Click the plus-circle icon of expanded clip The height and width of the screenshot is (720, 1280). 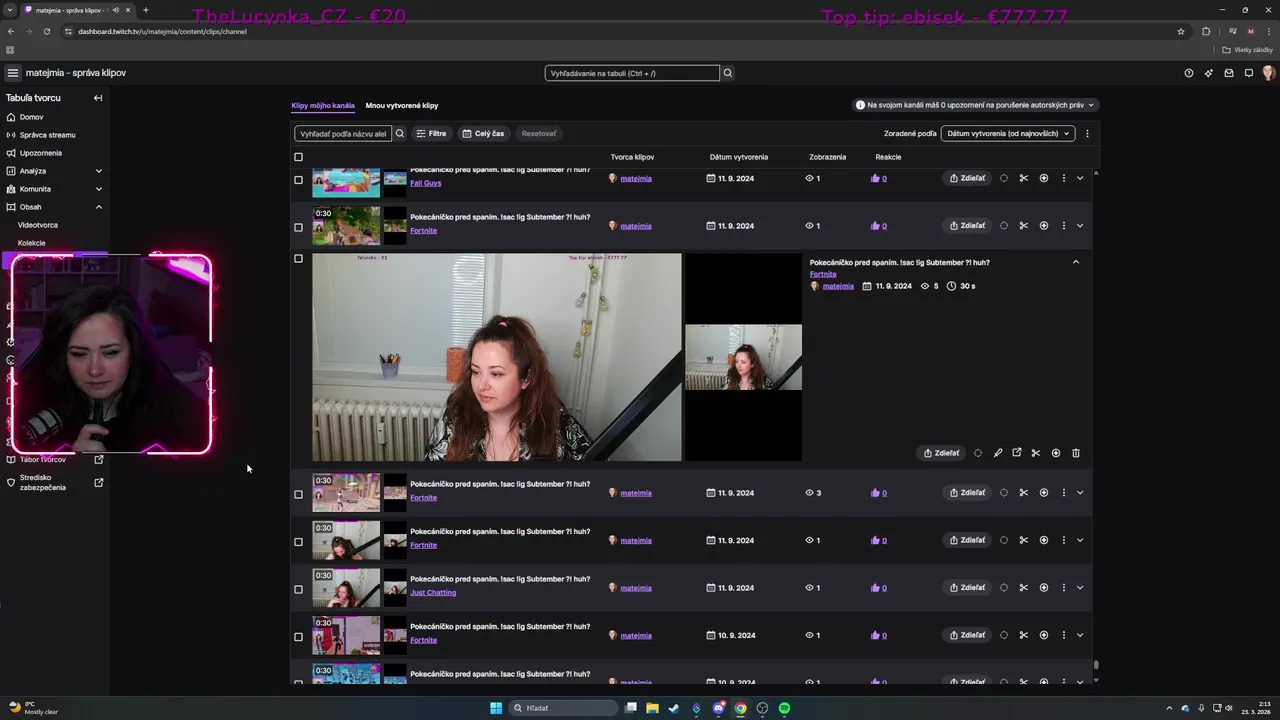point(1056,453)
